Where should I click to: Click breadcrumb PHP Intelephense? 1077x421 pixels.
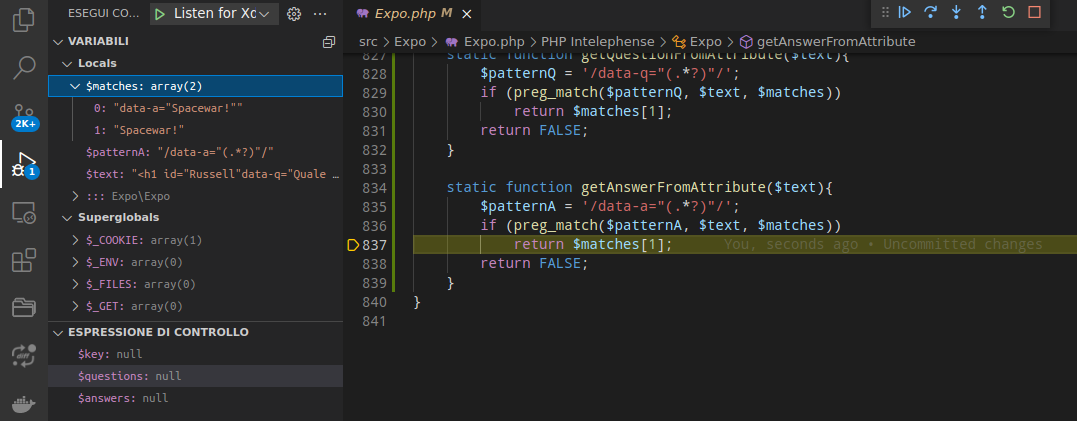tap(598, 41)
